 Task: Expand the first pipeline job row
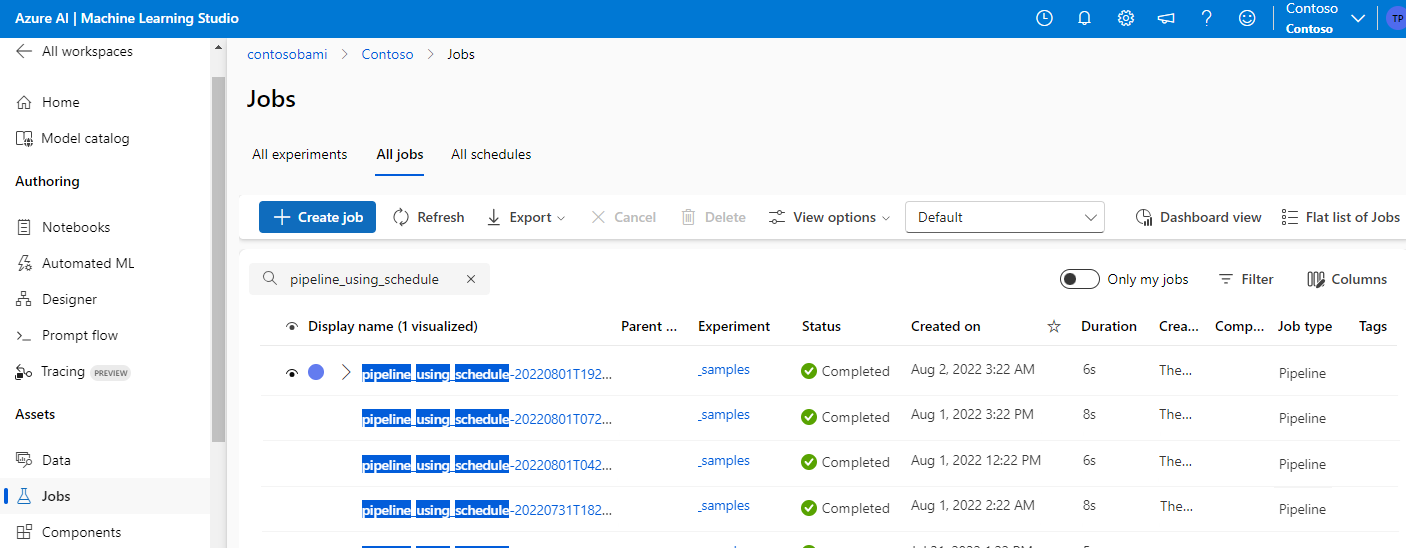pos(346,372)
